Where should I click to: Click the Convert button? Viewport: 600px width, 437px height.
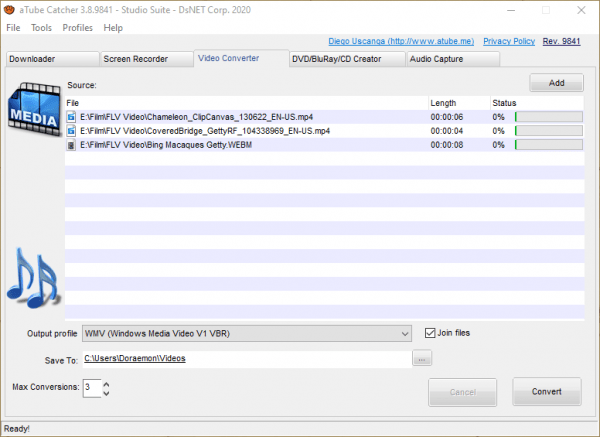coord(547,392)
